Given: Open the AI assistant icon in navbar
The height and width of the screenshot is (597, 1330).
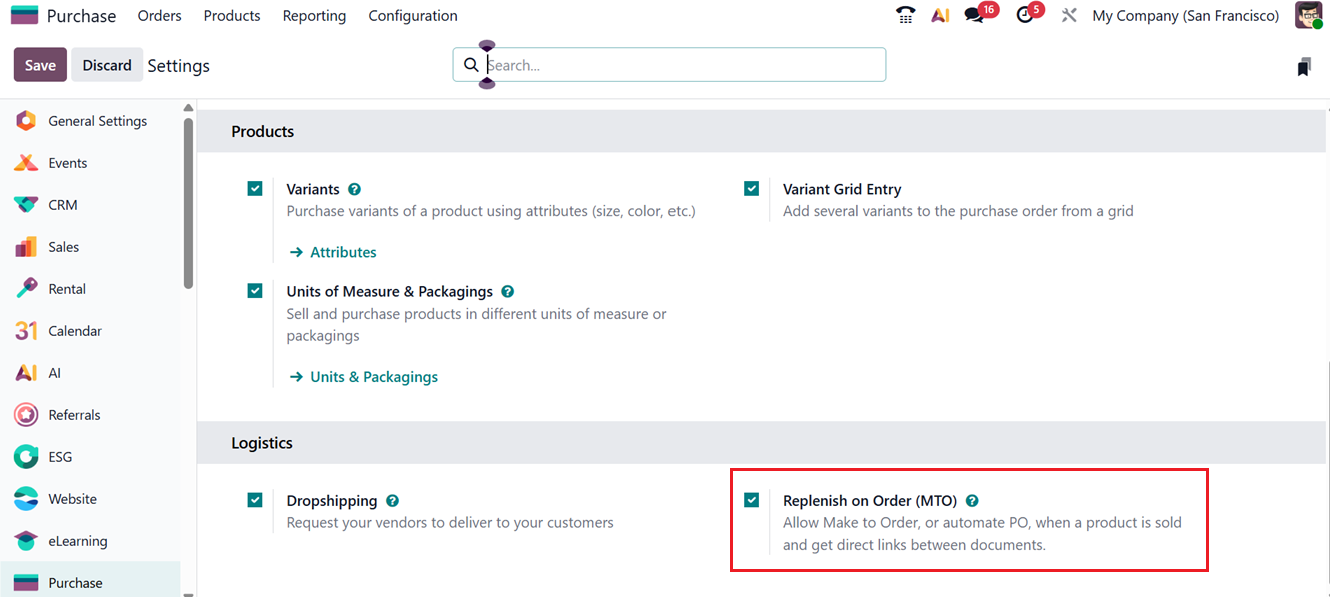Looking at the screenshot, I should click(940, 16).
